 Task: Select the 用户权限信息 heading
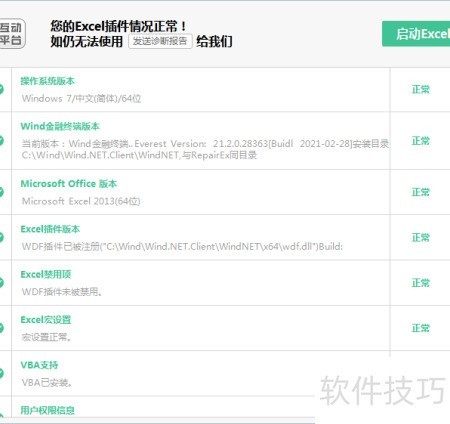pos(47,410)
